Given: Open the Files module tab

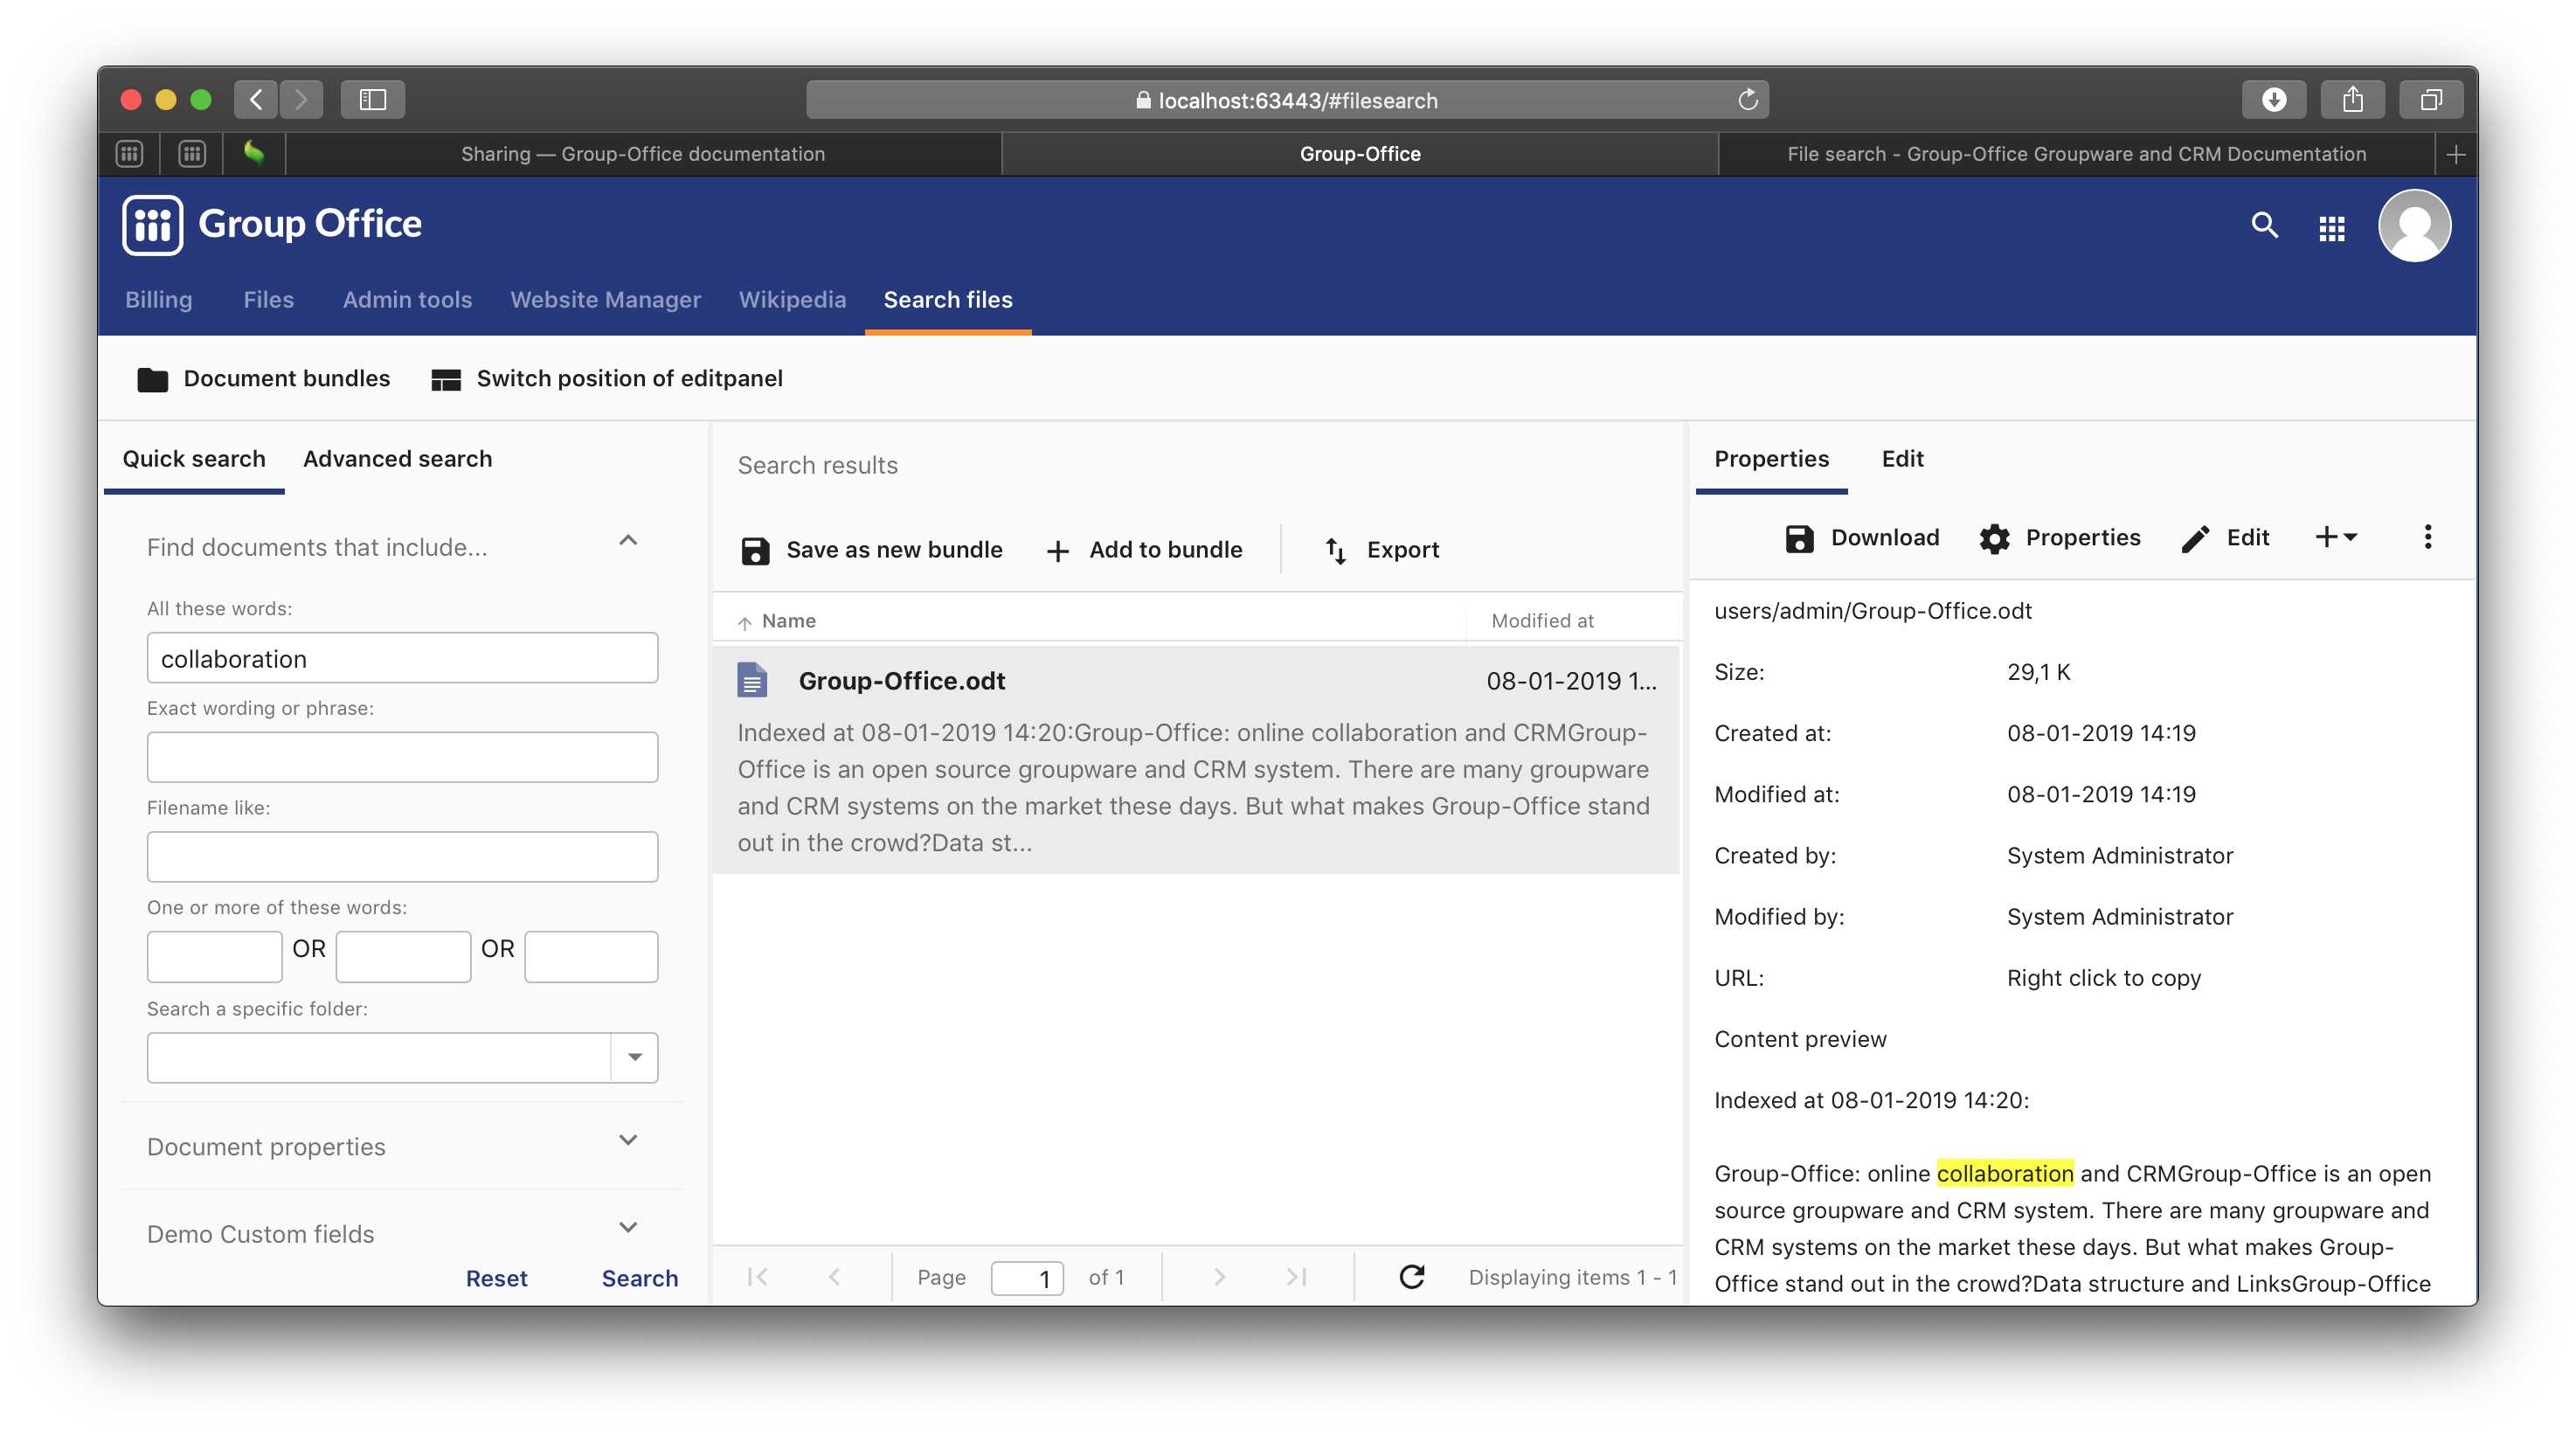Looking at the screenshot, I should coord(268,300).
